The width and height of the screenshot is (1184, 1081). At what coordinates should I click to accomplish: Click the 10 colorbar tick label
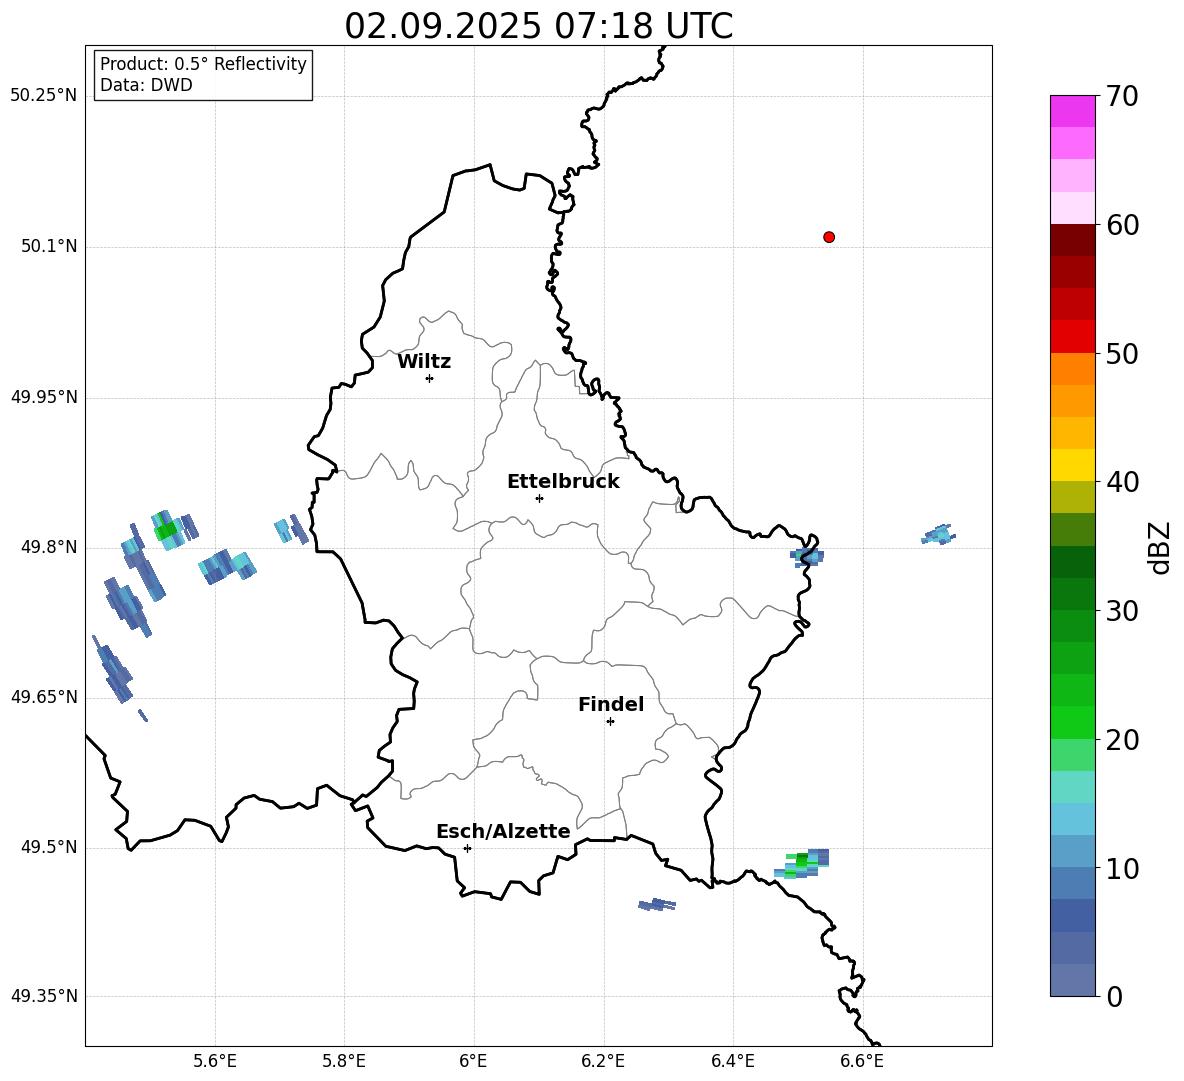pos(1122,868)
